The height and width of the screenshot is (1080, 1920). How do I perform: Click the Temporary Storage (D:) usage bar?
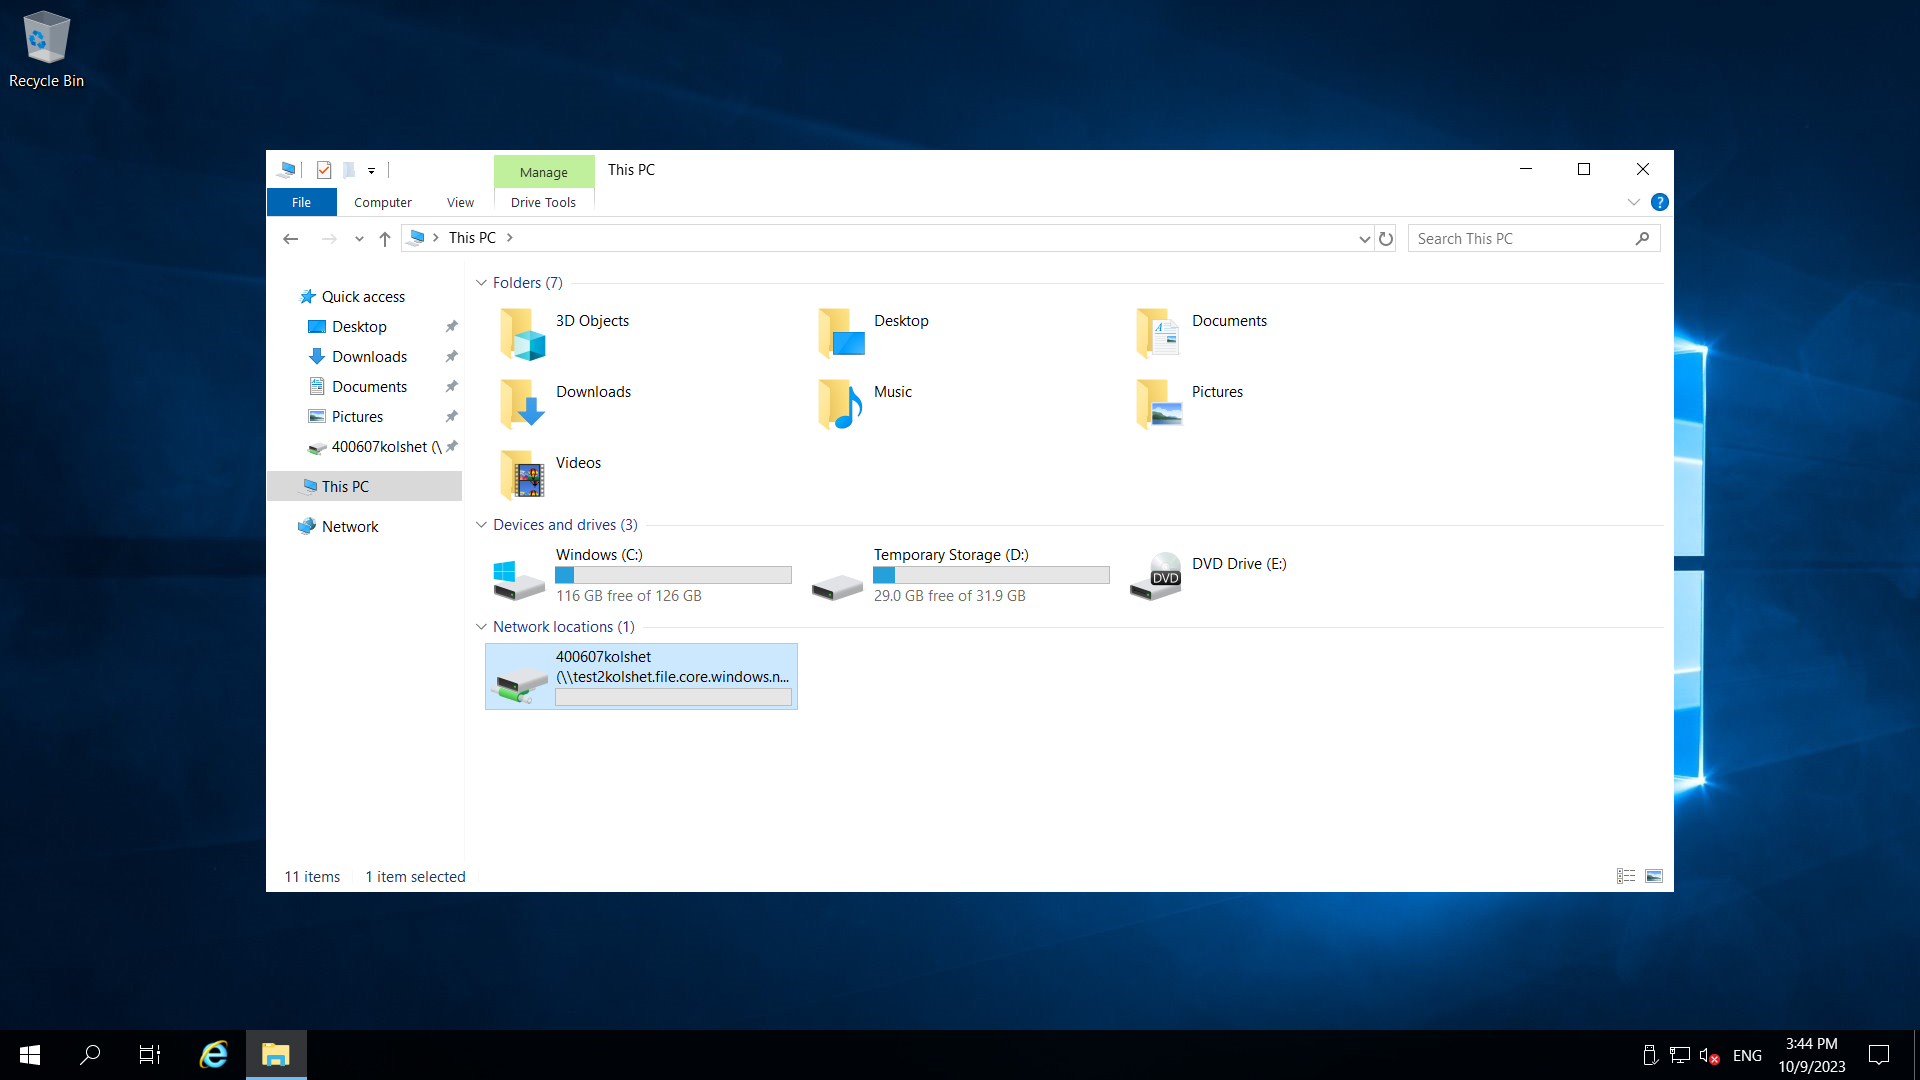click(x=990, y=575)
